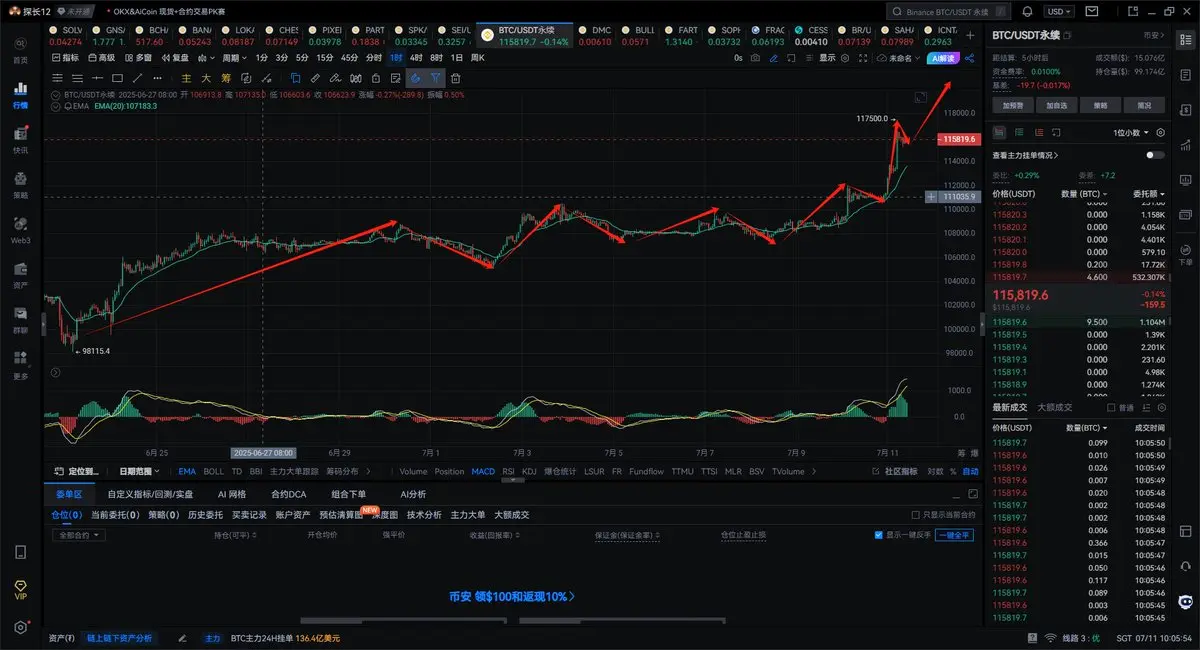This screenshot has width=1200, height=650.
Task: Click the filter funnel icon in drawing toolbar
Action: tap(436, 77)
